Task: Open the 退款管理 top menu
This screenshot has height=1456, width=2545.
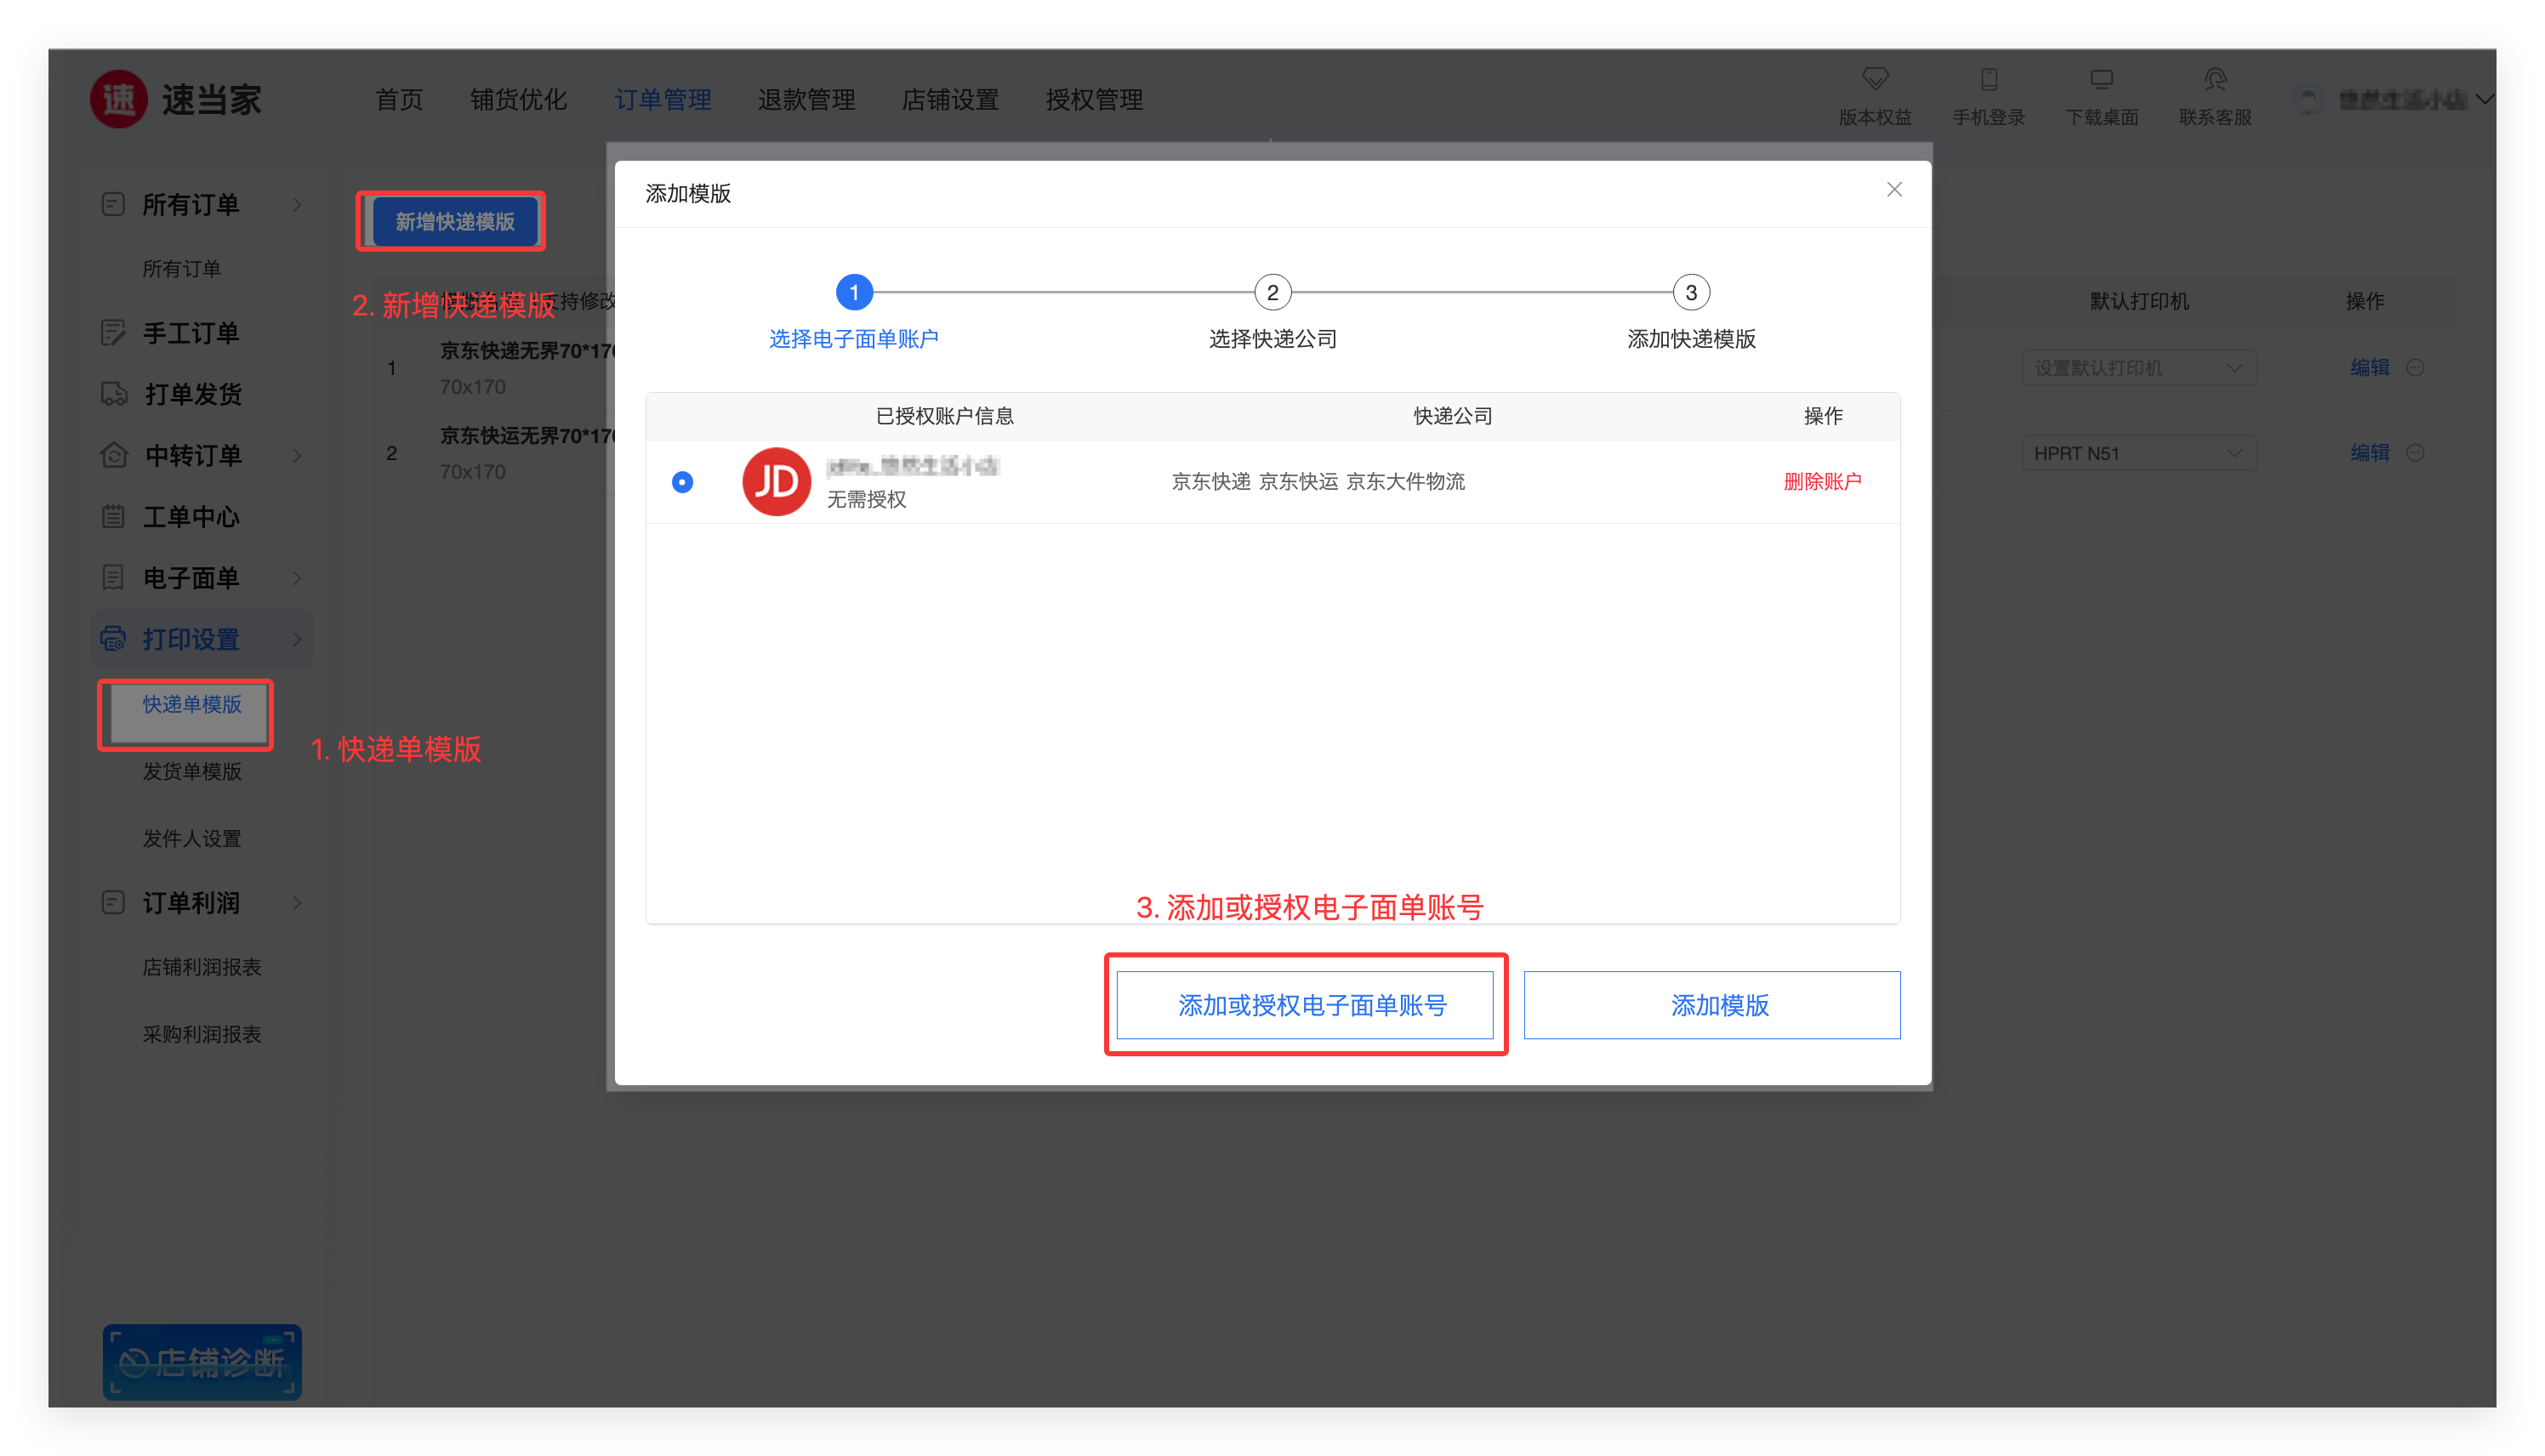Action: point(806,100)
